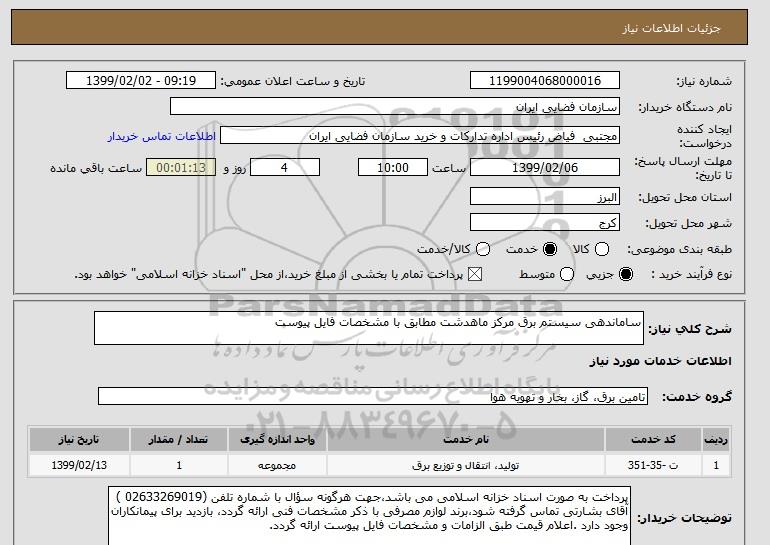The width and height of the screenshot is (770, 545).
Task: Click the delivery province field البرز
Action: click(545, 196)
